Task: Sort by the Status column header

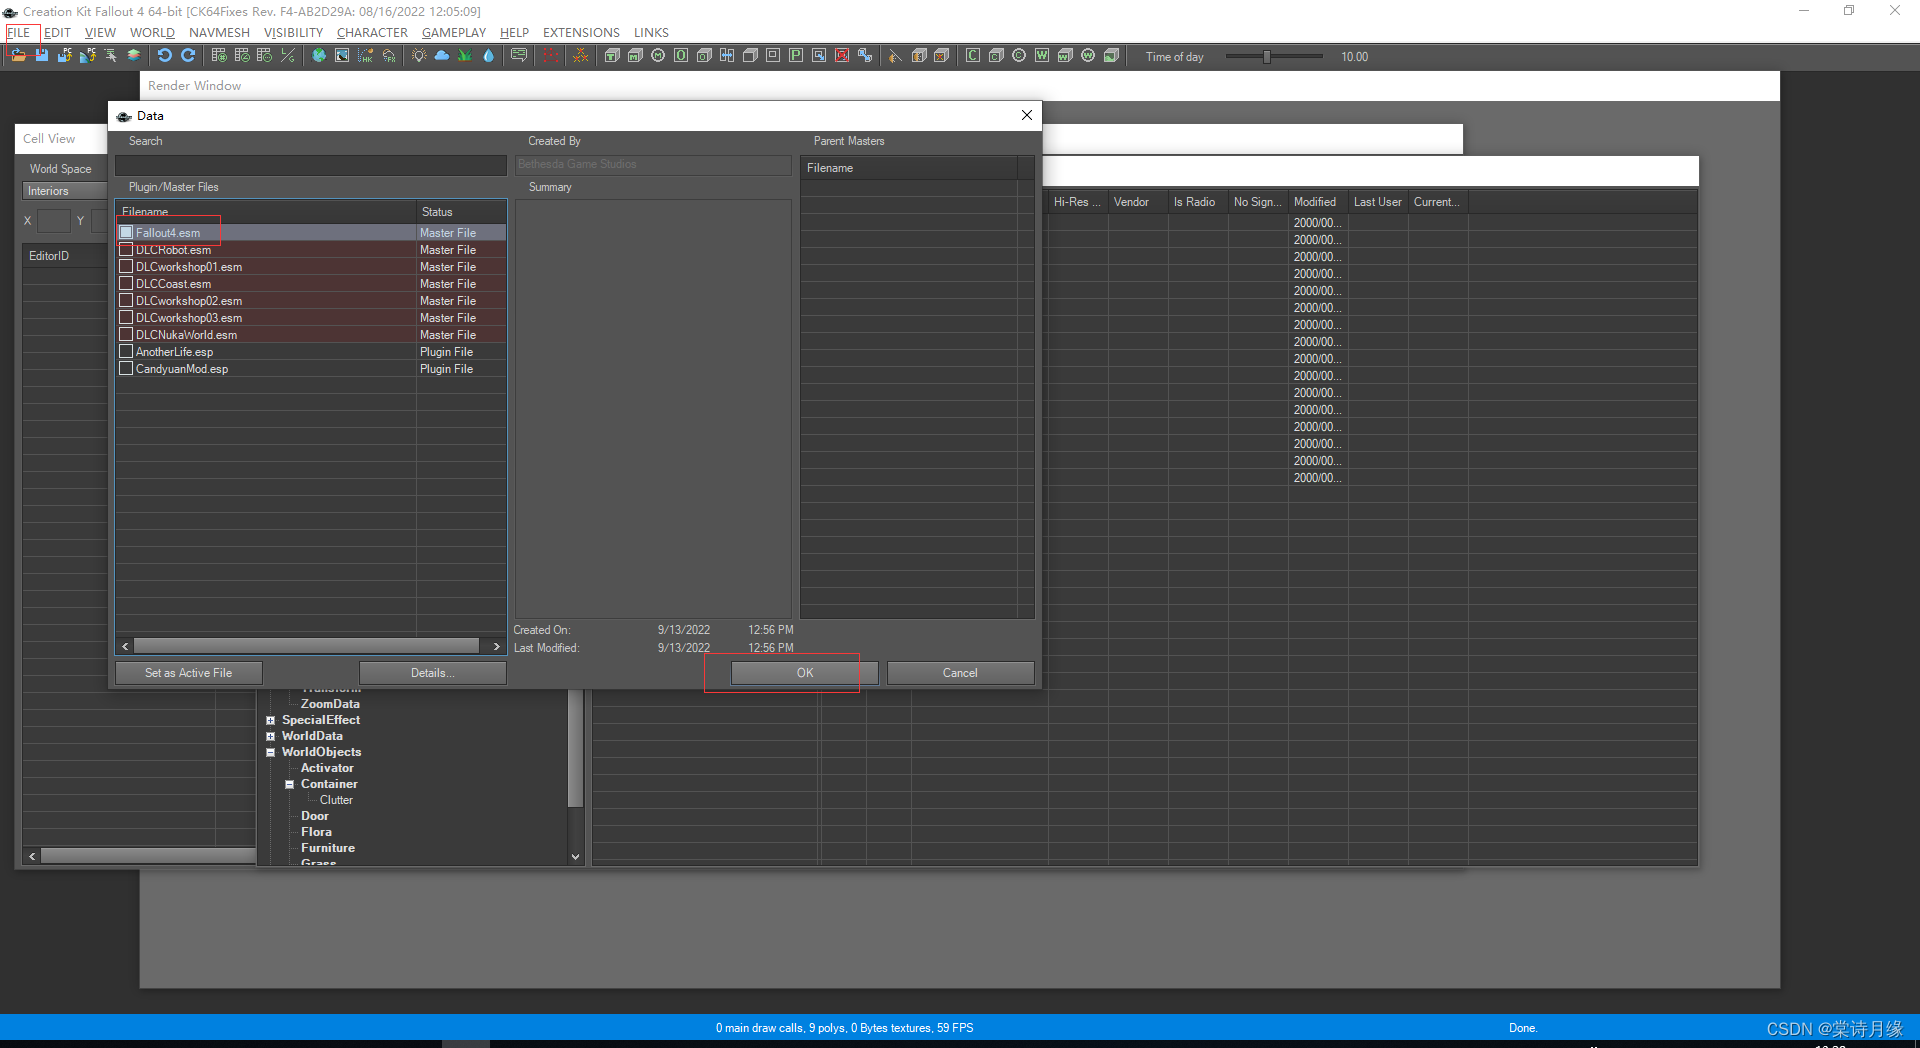Action: (461, 212)
